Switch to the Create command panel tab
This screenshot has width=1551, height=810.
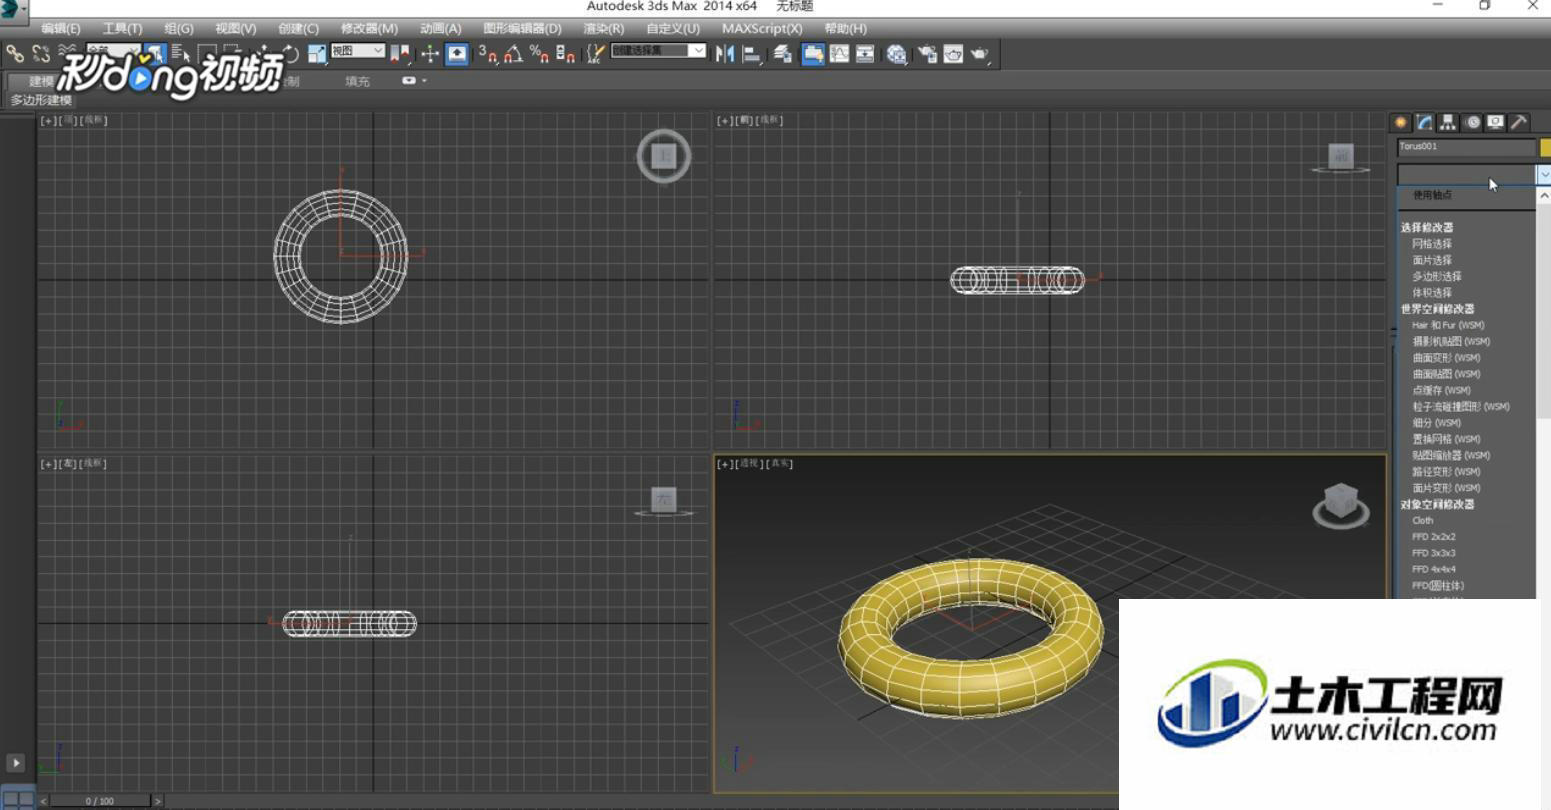pos(1401,122)
